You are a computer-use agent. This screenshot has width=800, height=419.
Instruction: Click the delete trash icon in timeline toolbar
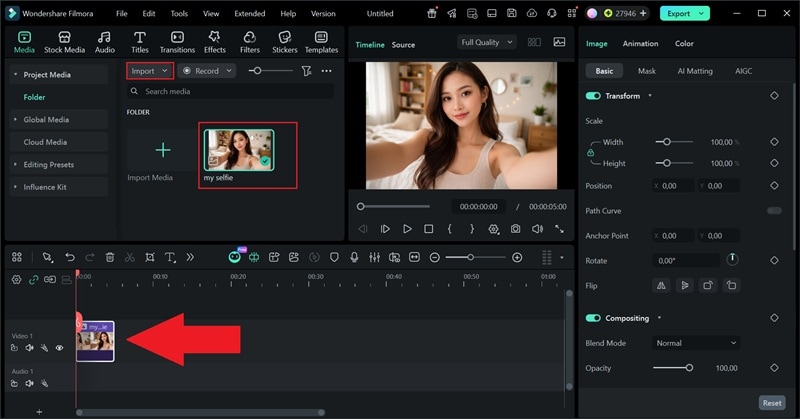[x=110, y=257]
